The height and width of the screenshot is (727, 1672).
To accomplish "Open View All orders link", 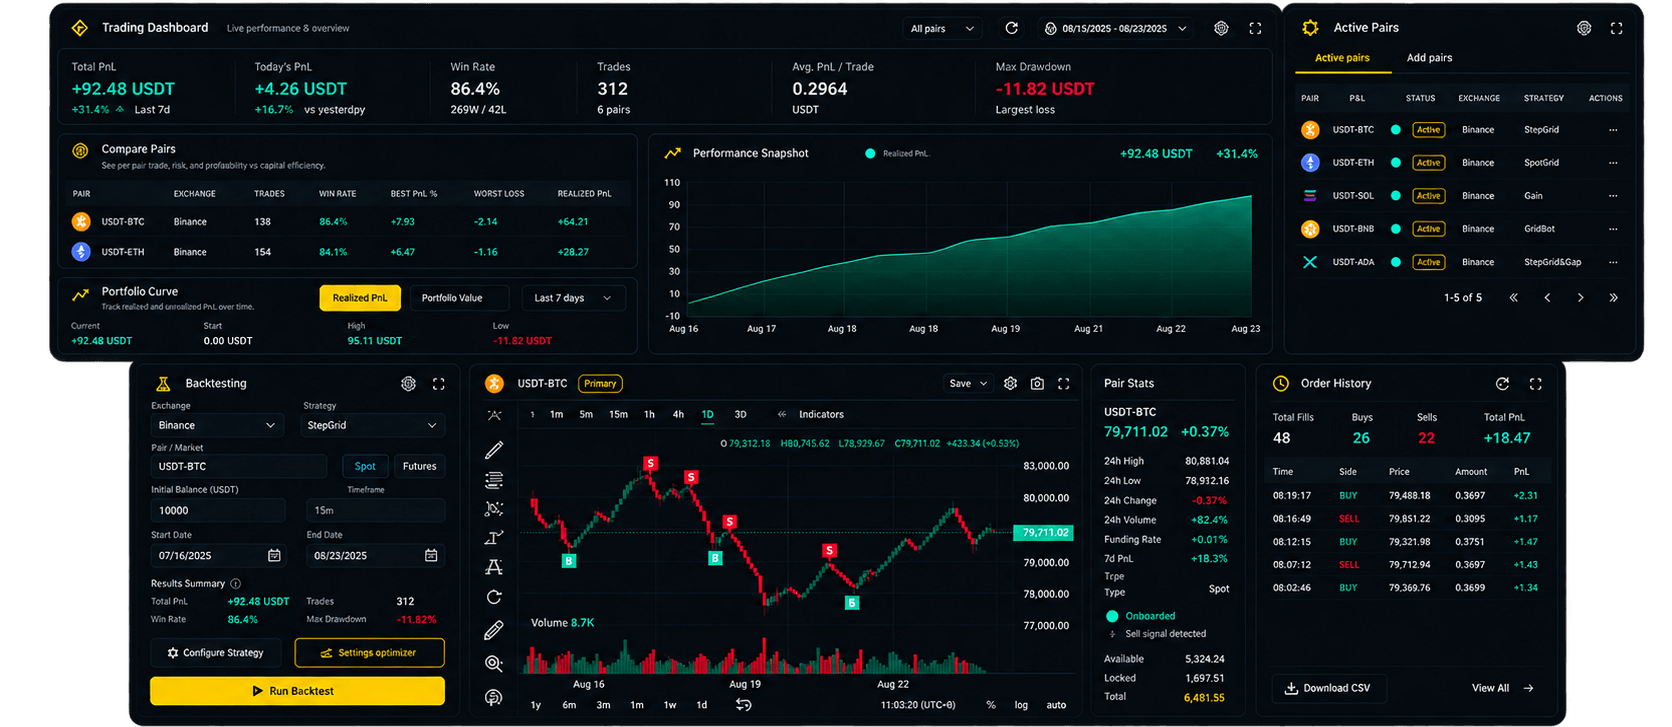I will (1502, 688).
